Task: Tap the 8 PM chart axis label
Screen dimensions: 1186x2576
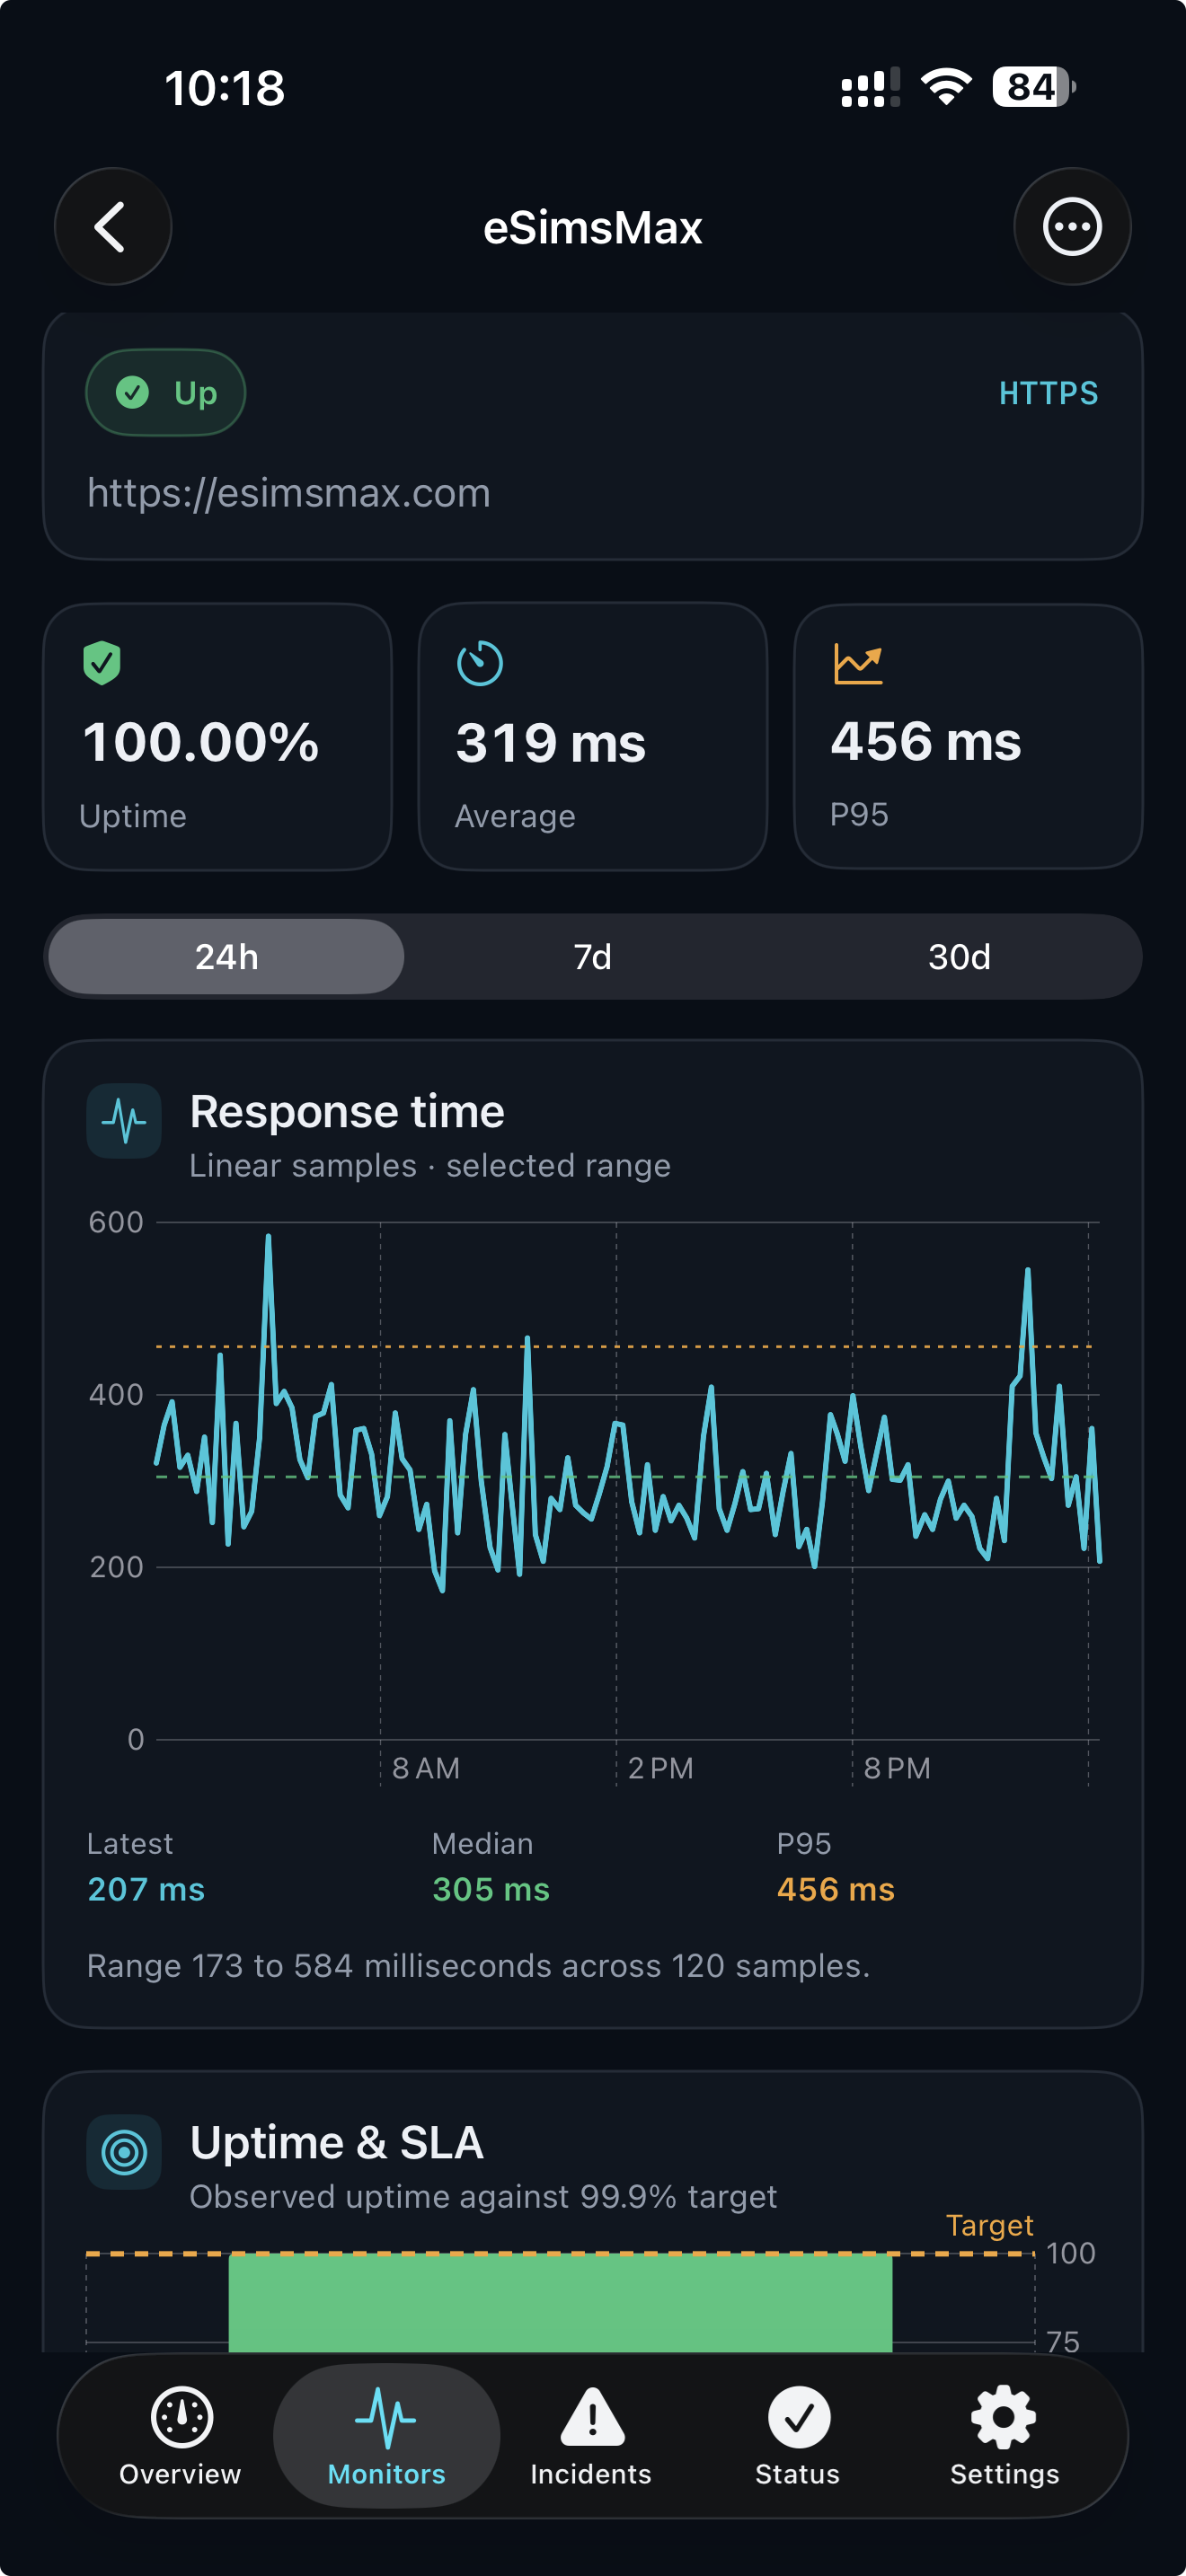Action: click(x=897, y=1768)
